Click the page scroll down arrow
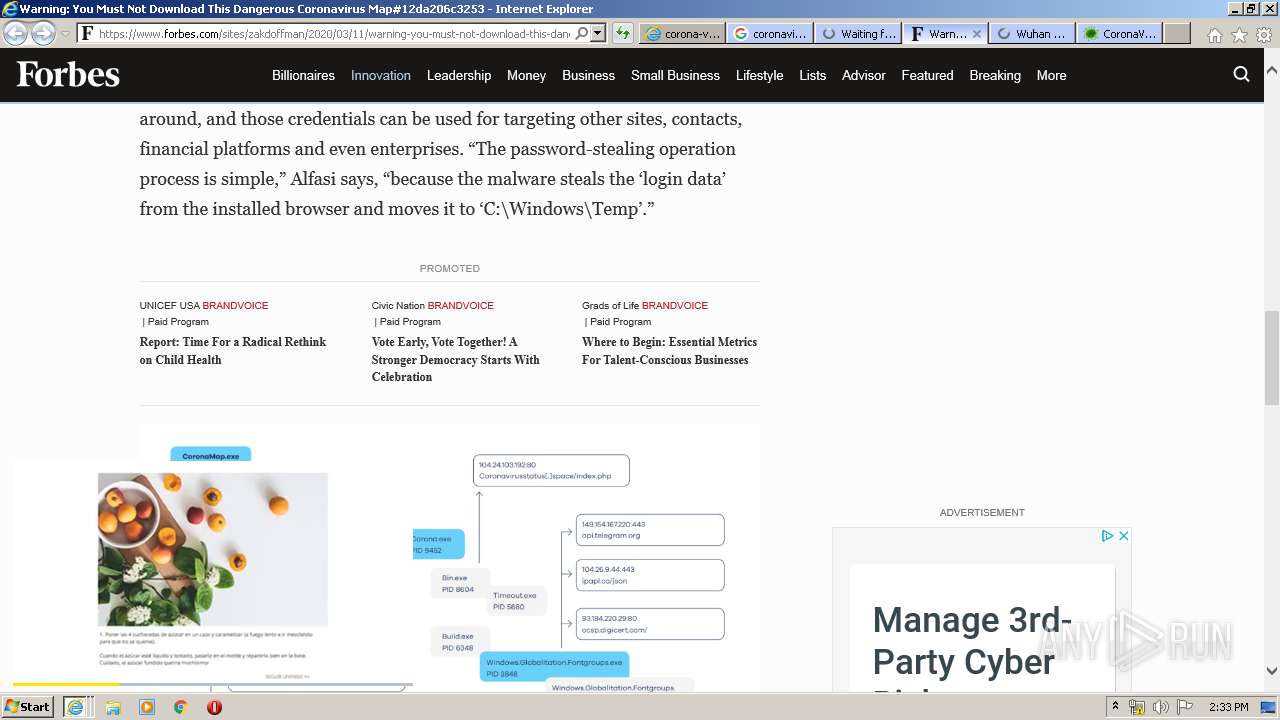Screen dimensions: 1280x720 click(x=1271, y=671)
